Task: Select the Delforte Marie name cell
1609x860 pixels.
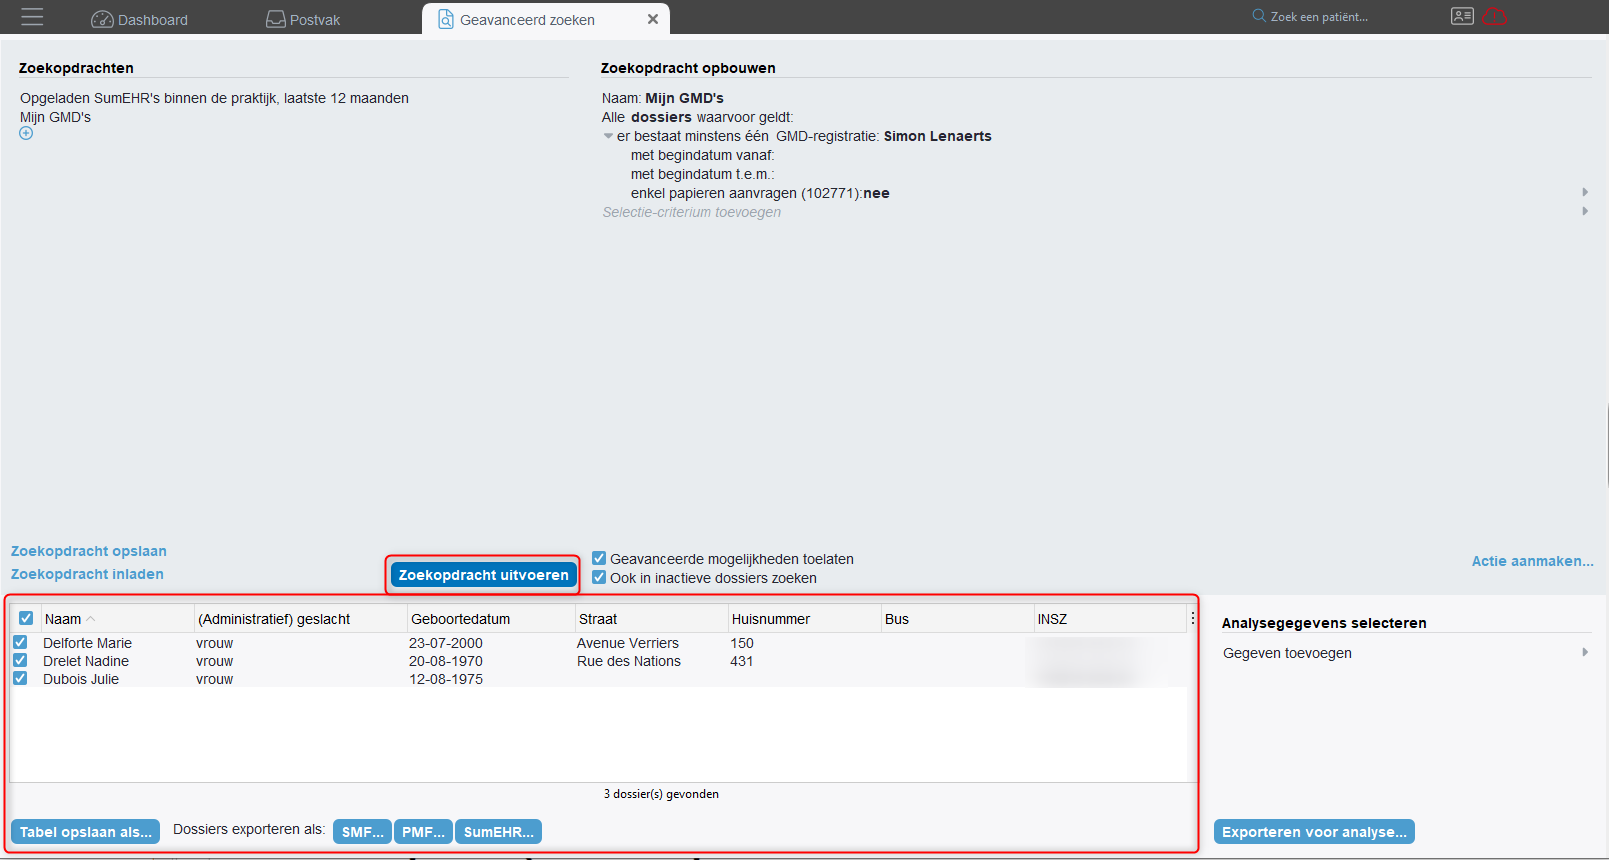Action: (x=87, y=643)
